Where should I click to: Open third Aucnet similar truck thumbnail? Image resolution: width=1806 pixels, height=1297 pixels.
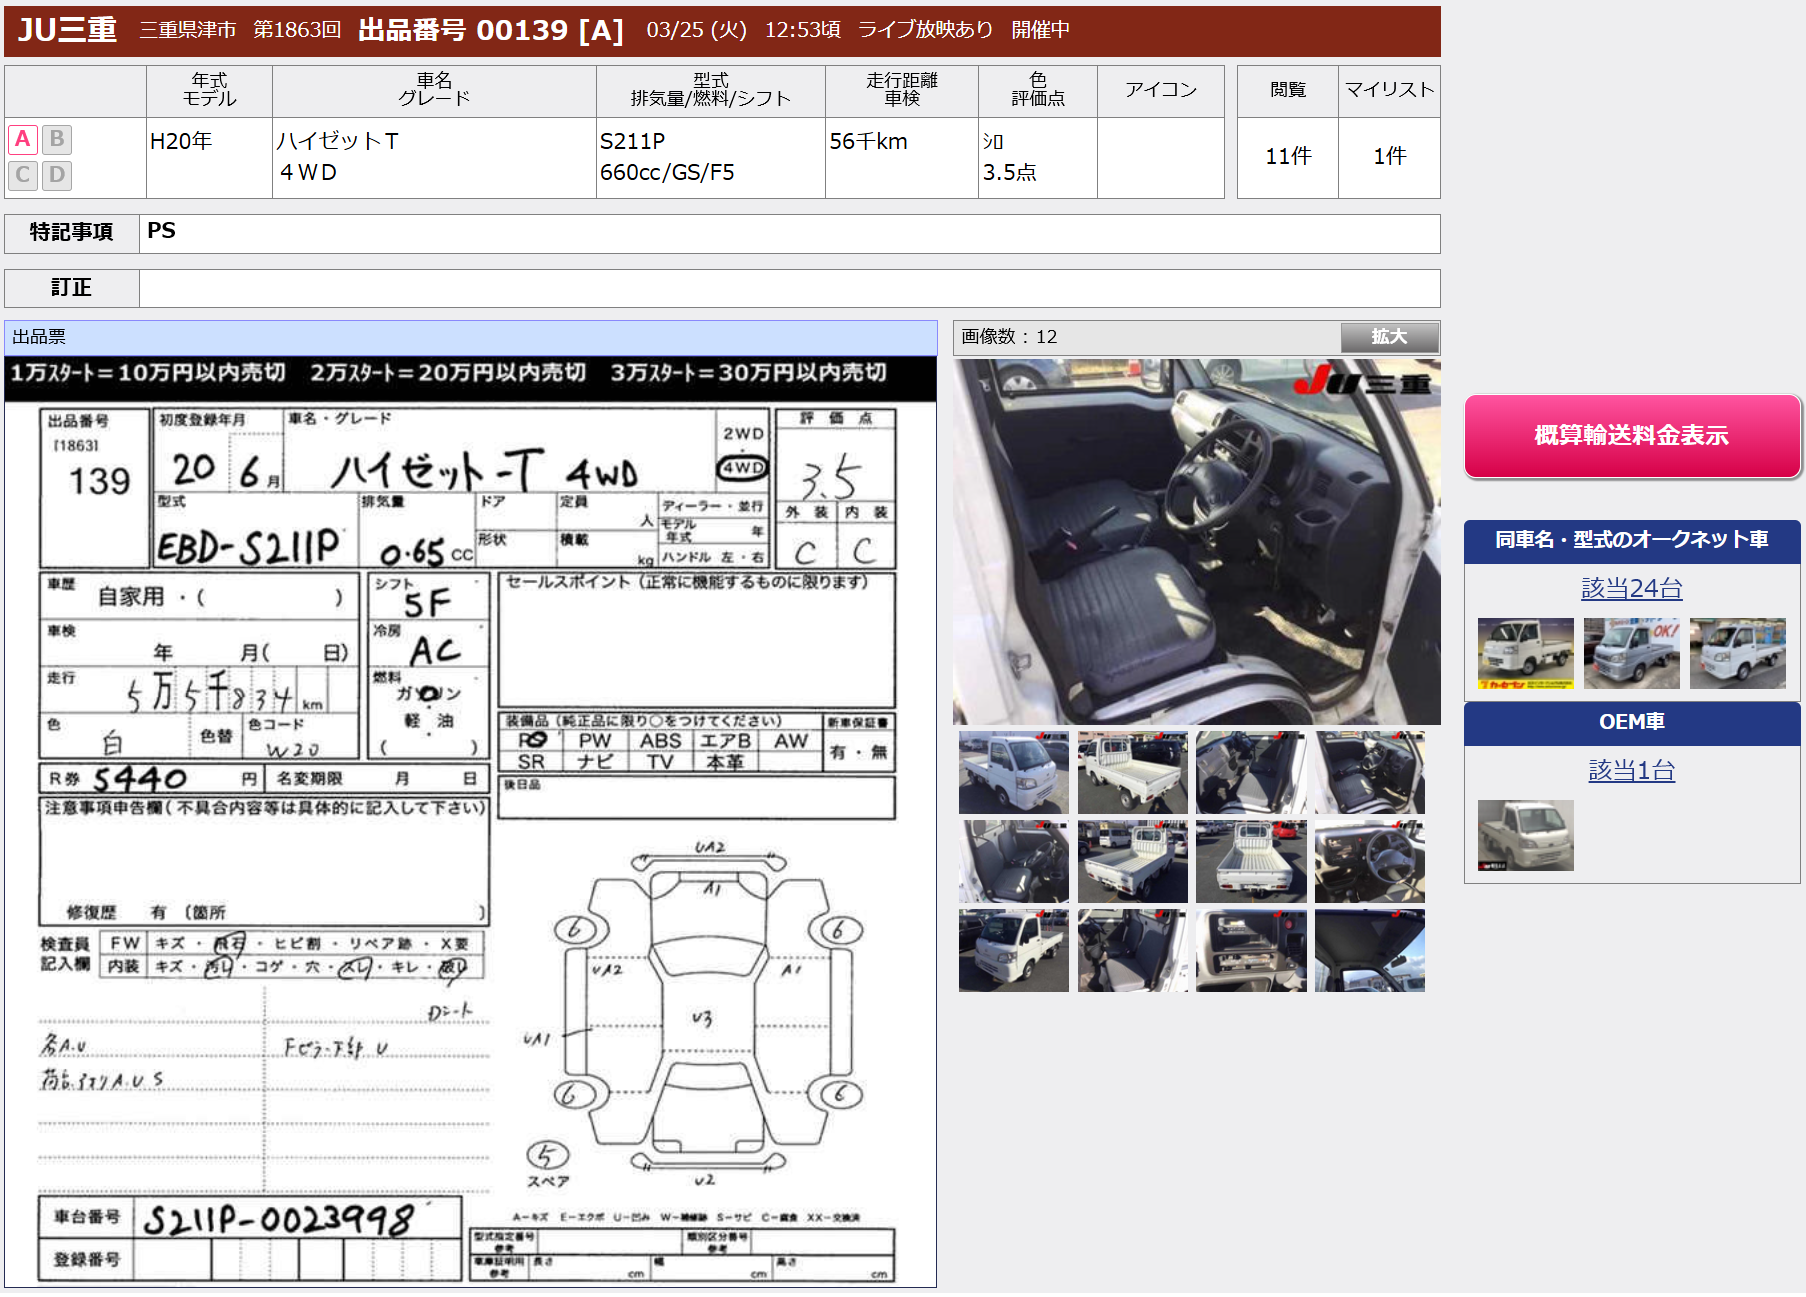tap(1737, 653)
